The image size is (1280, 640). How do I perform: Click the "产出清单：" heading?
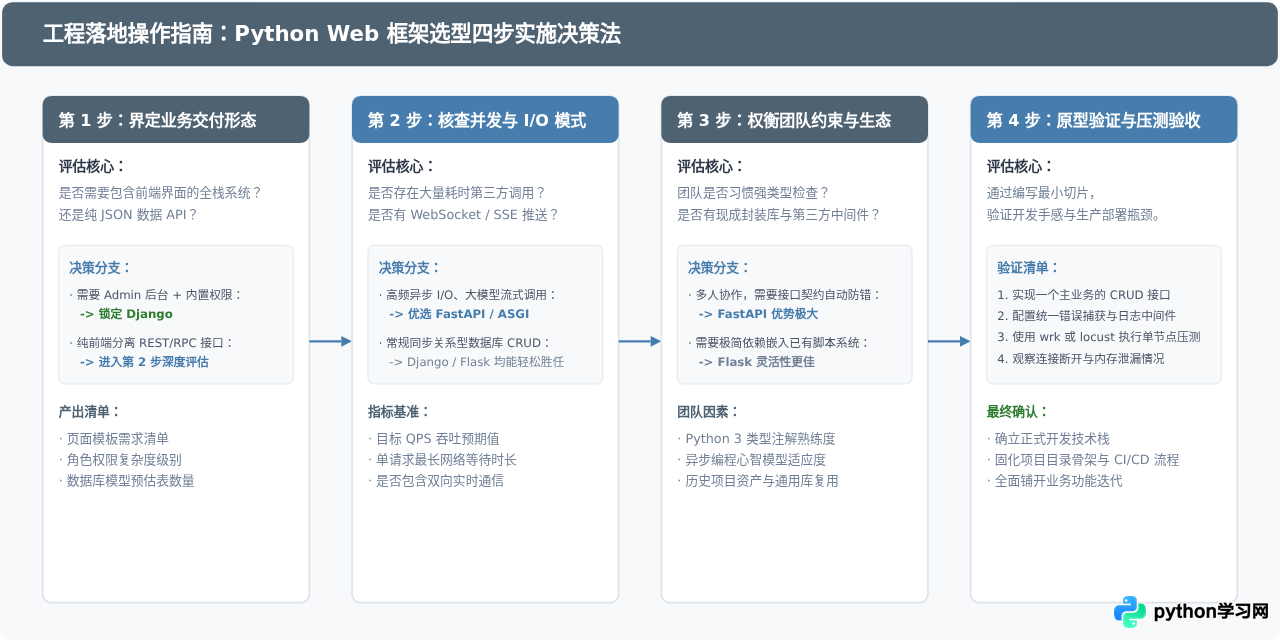[89, 411]
